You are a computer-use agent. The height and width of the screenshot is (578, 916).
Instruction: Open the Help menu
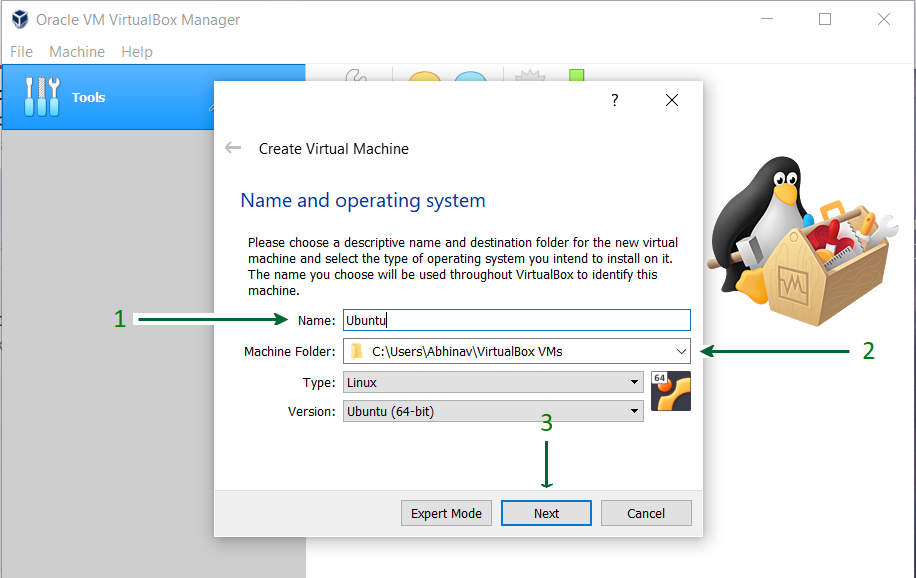(137, 52)
